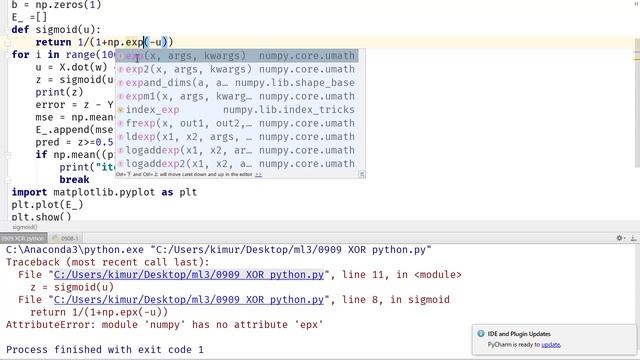Screen dimensions: 640x360
Task: Select expm1 completion entry
Action: pos(237,96)
